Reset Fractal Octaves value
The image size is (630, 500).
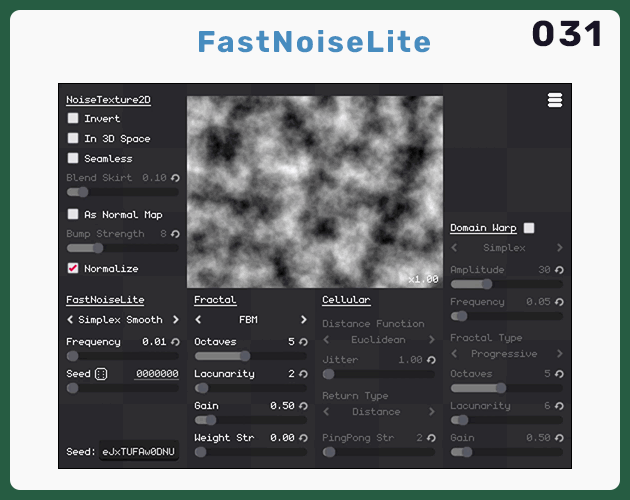tap(303, 342)
